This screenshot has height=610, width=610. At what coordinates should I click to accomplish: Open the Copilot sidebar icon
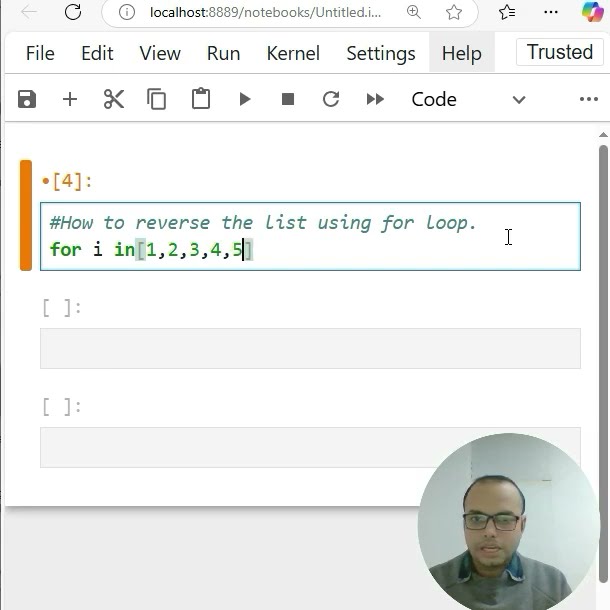pyautogui.click(x=592, y=12)
